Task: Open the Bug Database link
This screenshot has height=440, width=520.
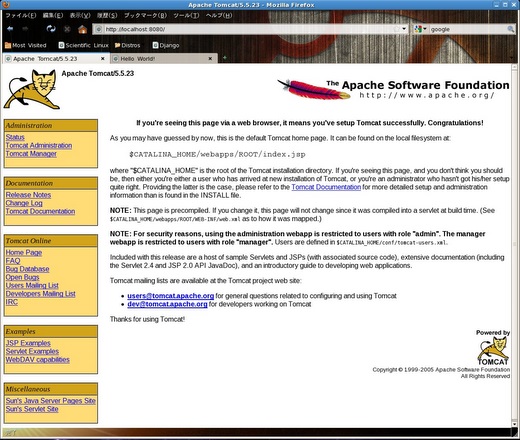Action: [27, 269]
